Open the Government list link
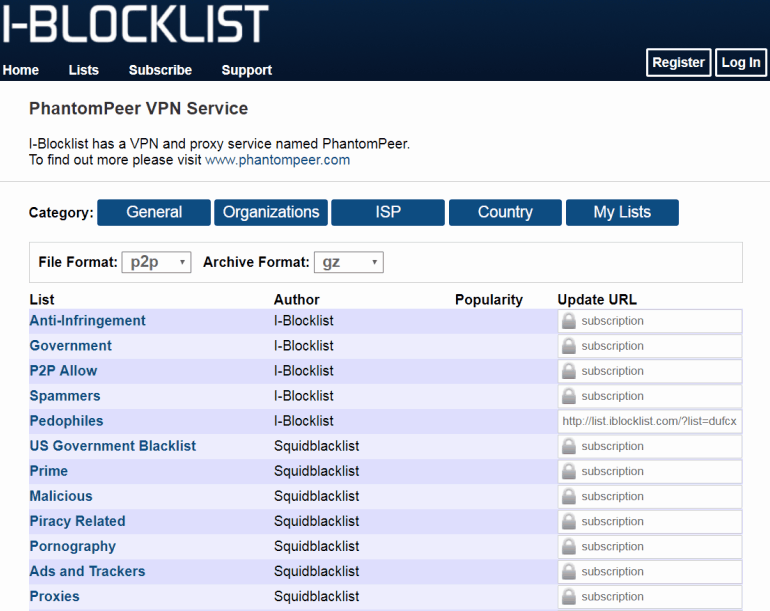770x611 pixels. tap(71, 346)
